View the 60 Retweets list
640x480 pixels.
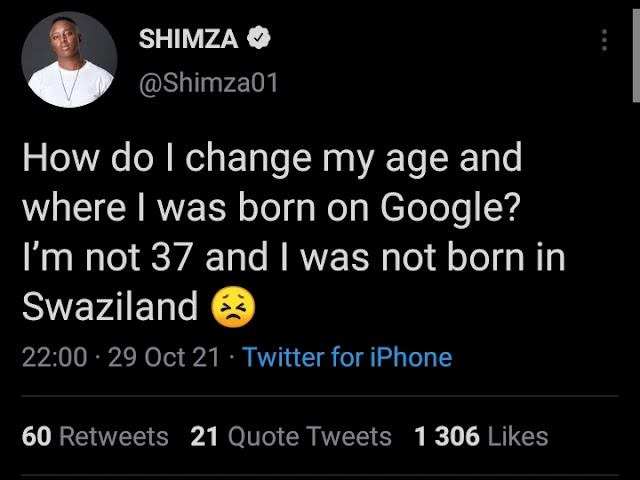click(x=95, y=436)
